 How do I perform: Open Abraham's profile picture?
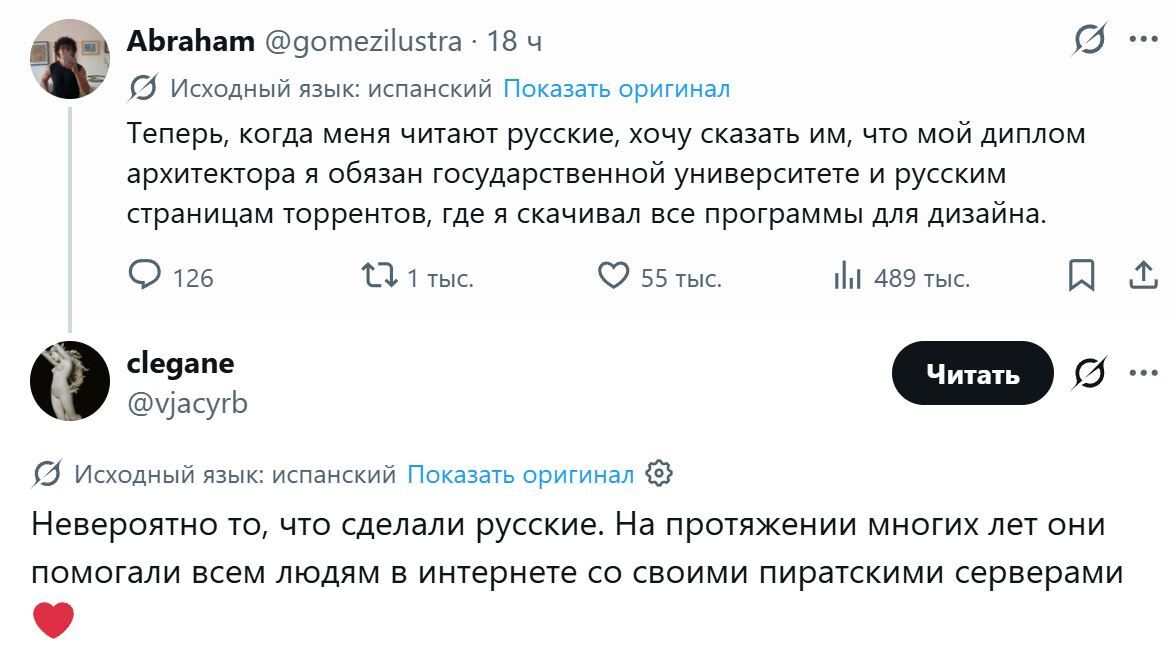[70, 59]
